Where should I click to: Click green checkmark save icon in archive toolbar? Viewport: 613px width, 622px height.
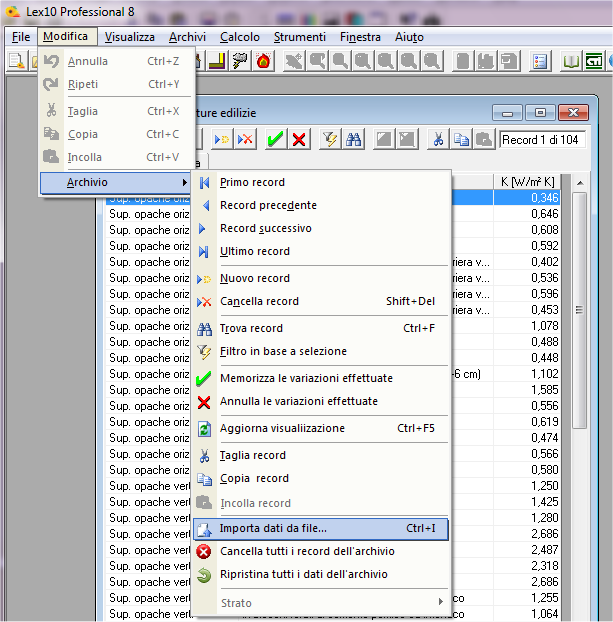coord(275,139)
